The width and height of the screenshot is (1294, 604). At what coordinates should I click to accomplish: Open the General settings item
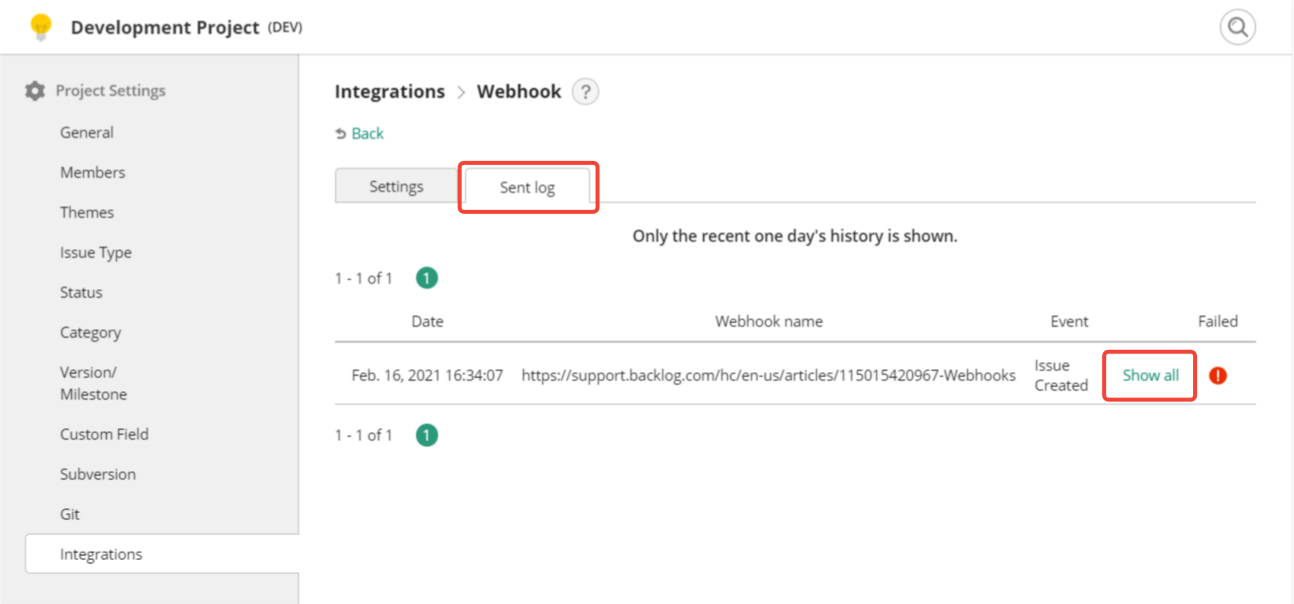(87, 132)
